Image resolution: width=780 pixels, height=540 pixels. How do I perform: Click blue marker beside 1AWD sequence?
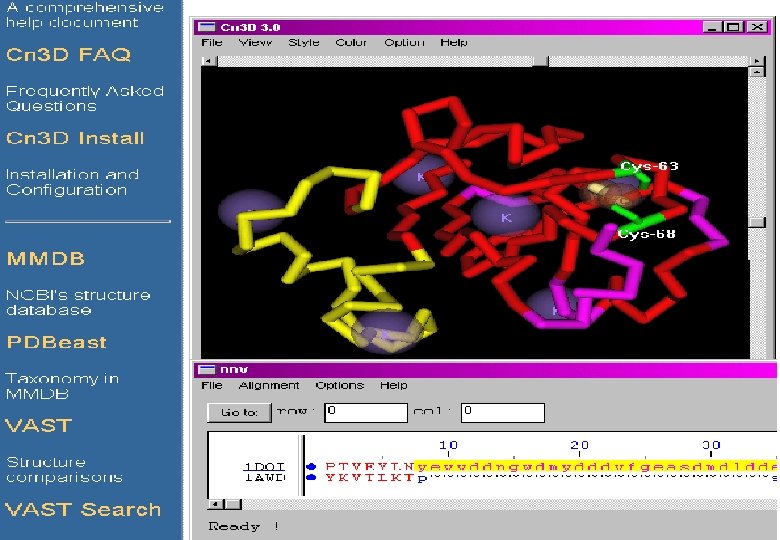pos(311,477)
